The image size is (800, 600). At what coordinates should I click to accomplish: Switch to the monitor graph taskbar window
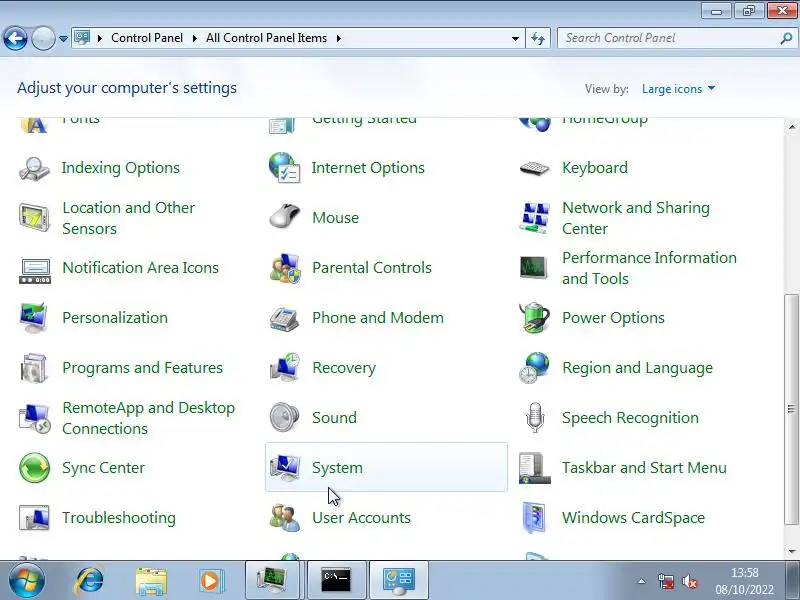274,580
